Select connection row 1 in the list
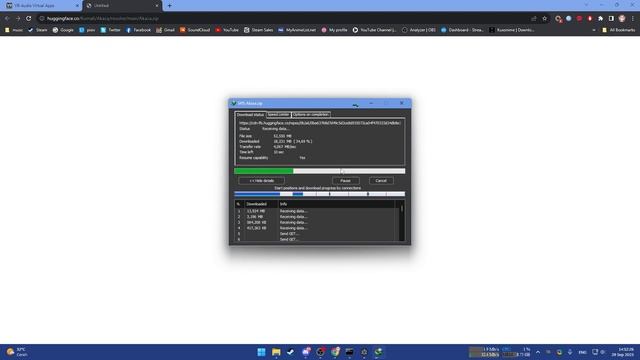Screen dimensions: 640x360 click(315, 211)
